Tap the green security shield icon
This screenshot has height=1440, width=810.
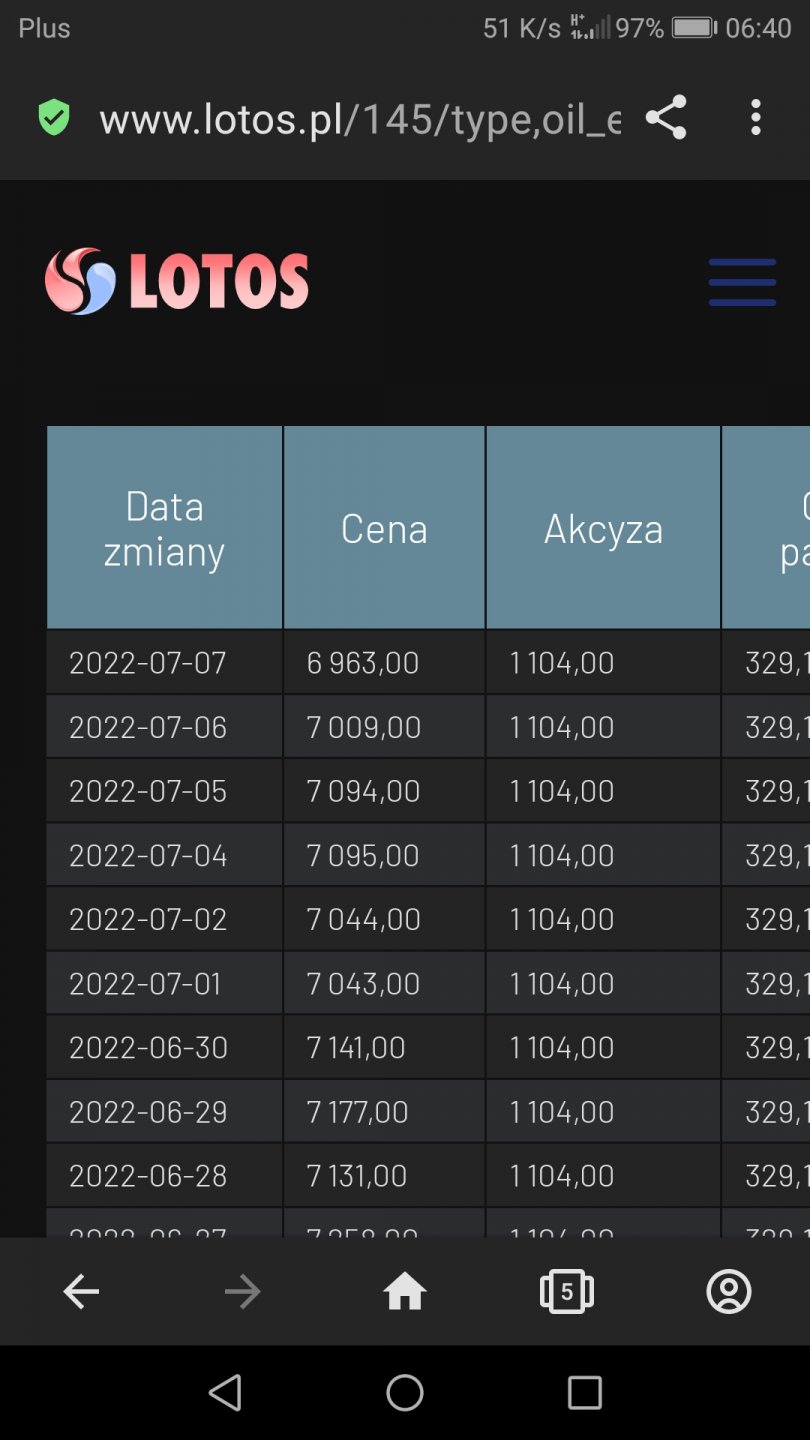(x=54, y=118)
